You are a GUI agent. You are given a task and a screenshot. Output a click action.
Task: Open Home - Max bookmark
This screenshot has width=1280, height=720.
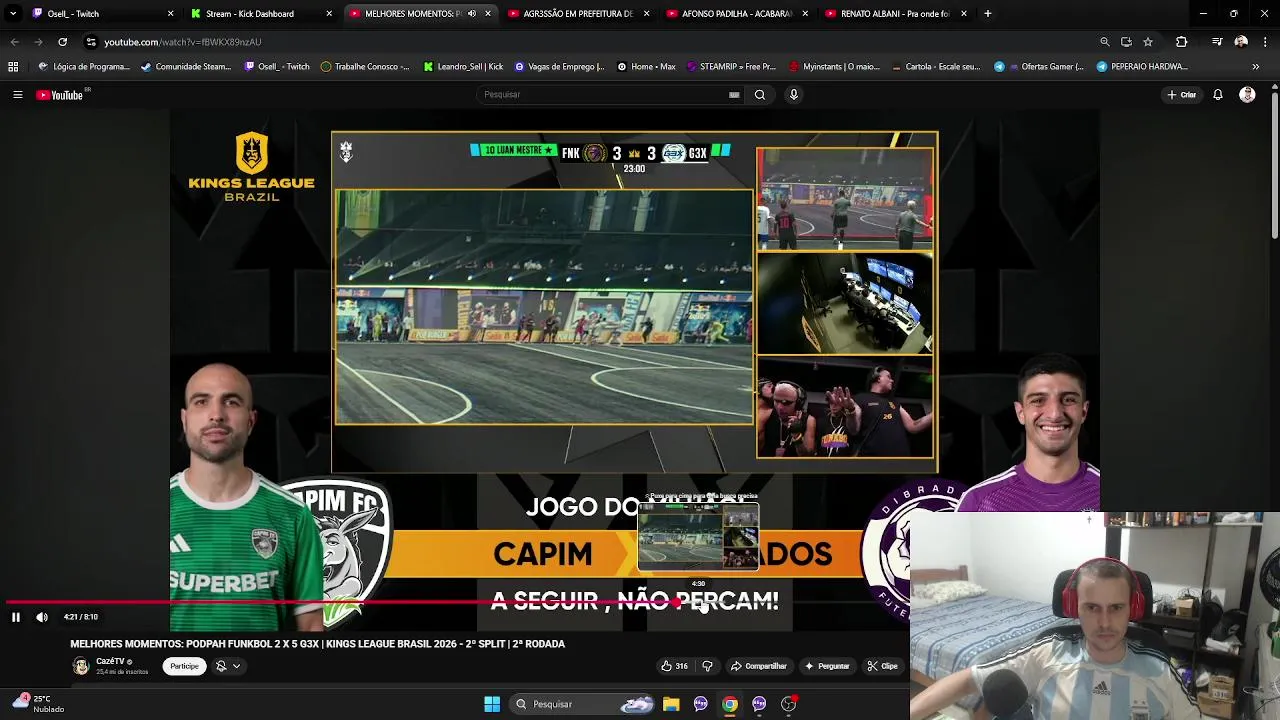(646, 67)
